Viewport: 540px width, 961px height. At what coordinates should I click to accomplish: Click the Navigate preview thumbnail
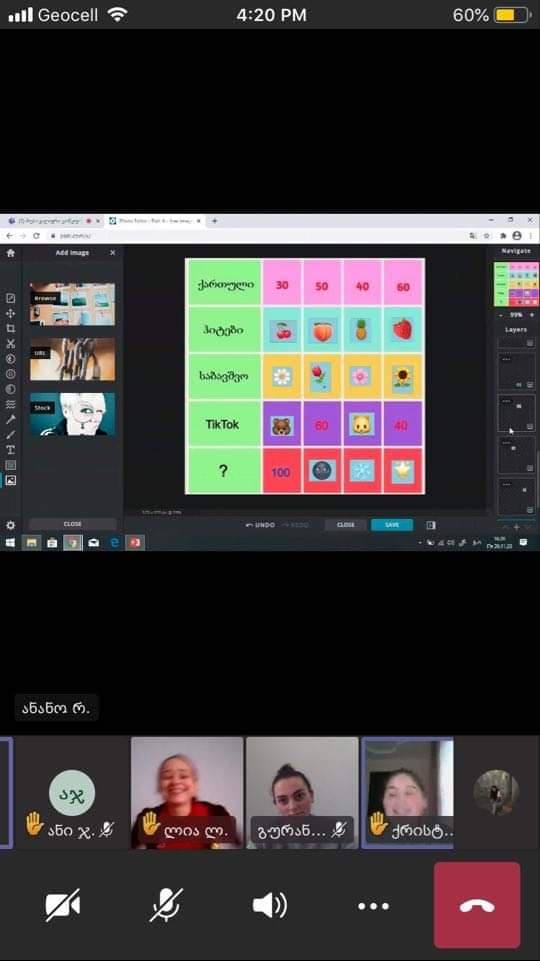point(517,284)
